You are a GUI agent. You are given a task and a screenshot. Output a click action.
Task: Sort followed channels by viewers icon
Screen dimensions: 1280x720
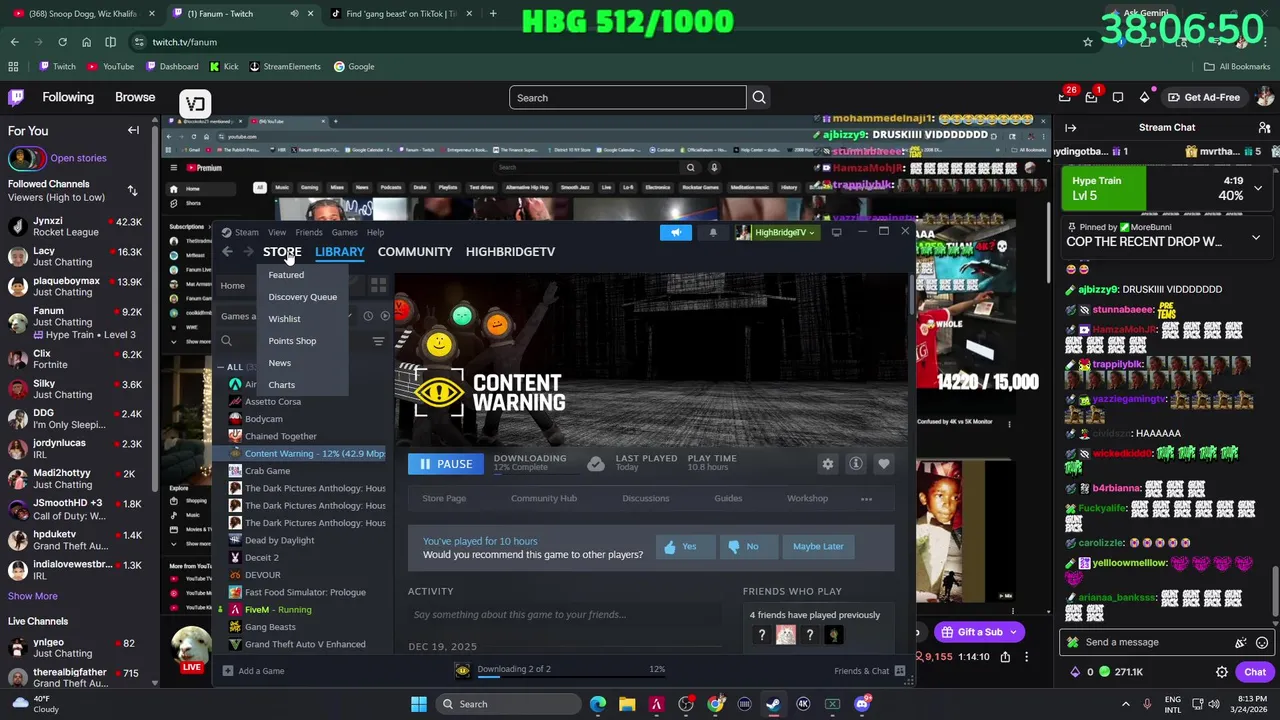[x=132, y=190]
